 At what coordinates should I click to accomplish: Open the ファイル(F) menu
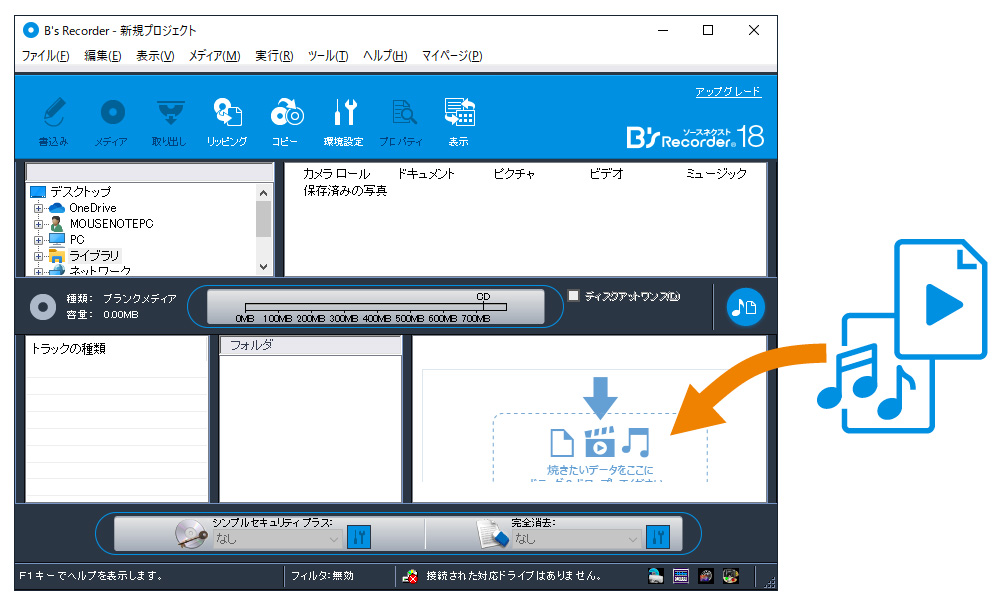[x=45, y=56]
